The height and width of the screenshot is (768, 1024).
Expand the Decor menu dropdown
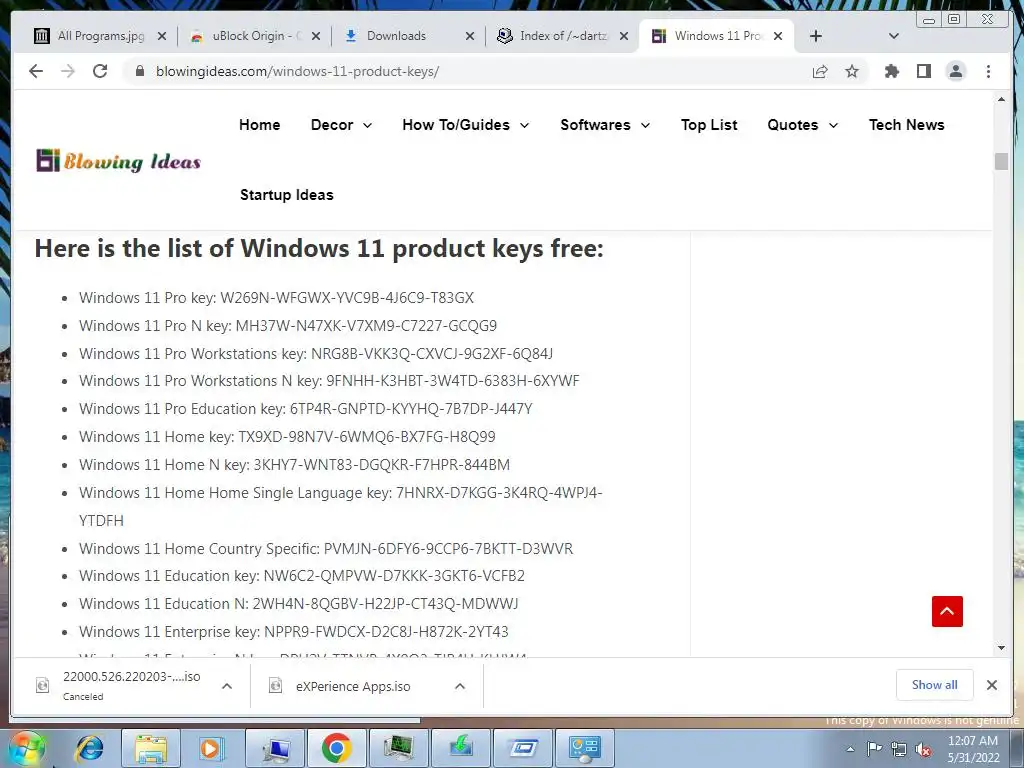pos(342,125)
